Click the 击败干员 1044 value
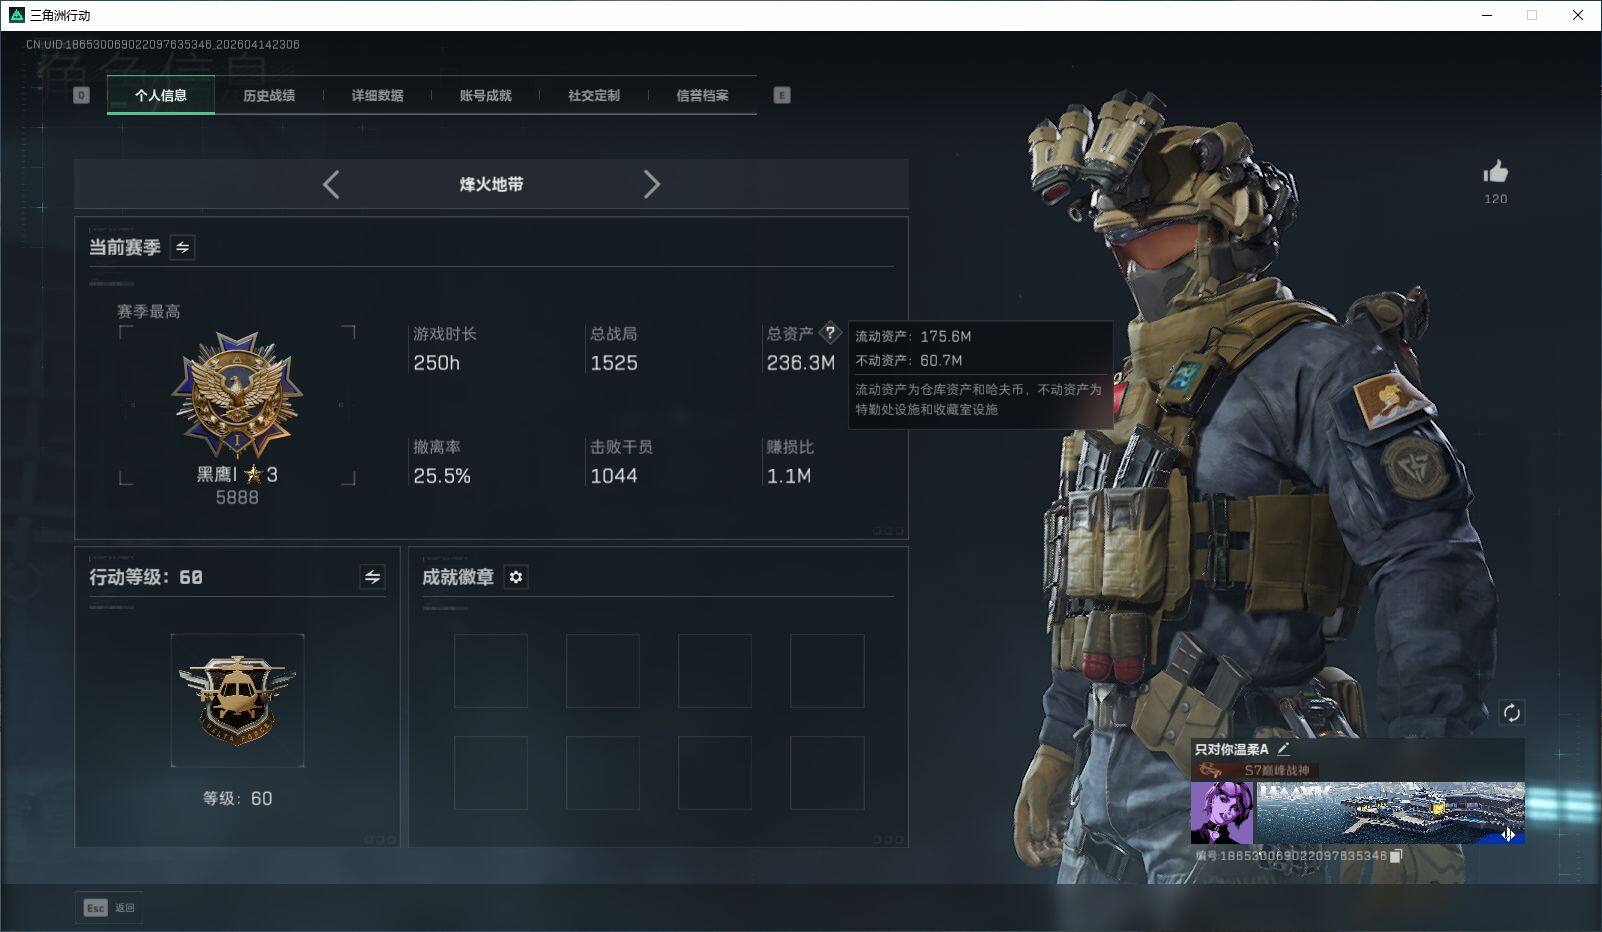1602x932 pixels. coord(614,476)
